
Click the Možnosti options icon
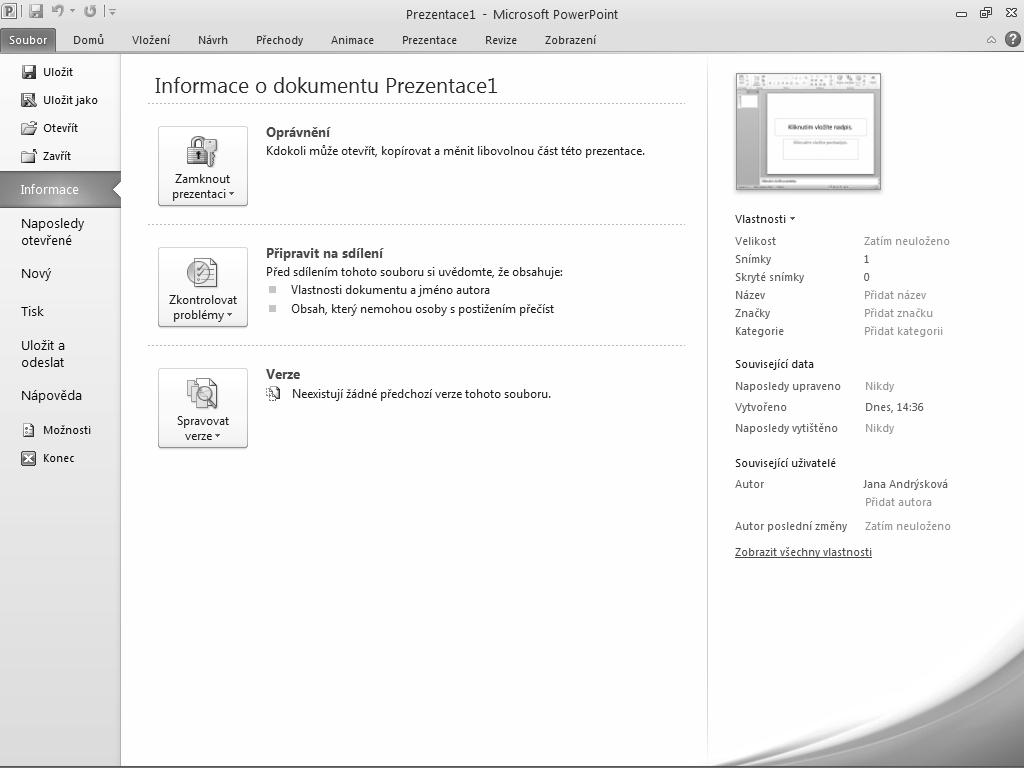tap(29, 430)
